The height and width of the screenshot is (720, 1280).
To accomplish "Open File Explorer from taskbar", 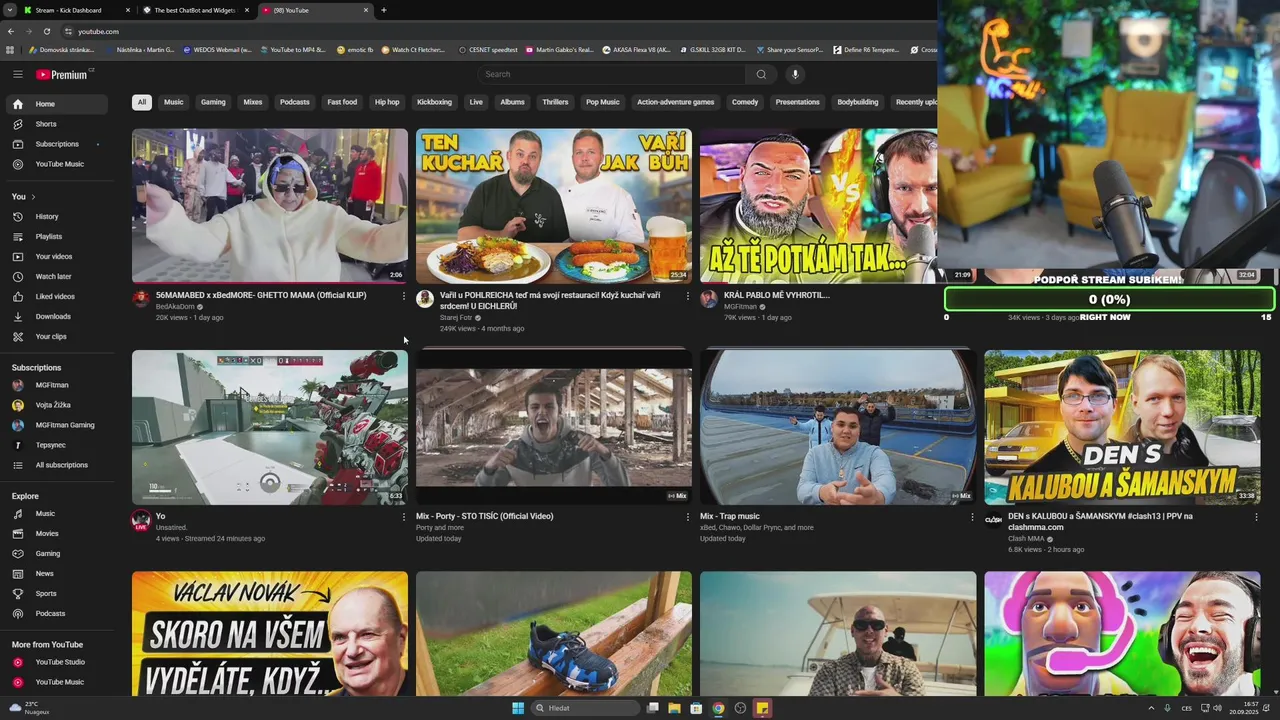I will pos(674,708).
